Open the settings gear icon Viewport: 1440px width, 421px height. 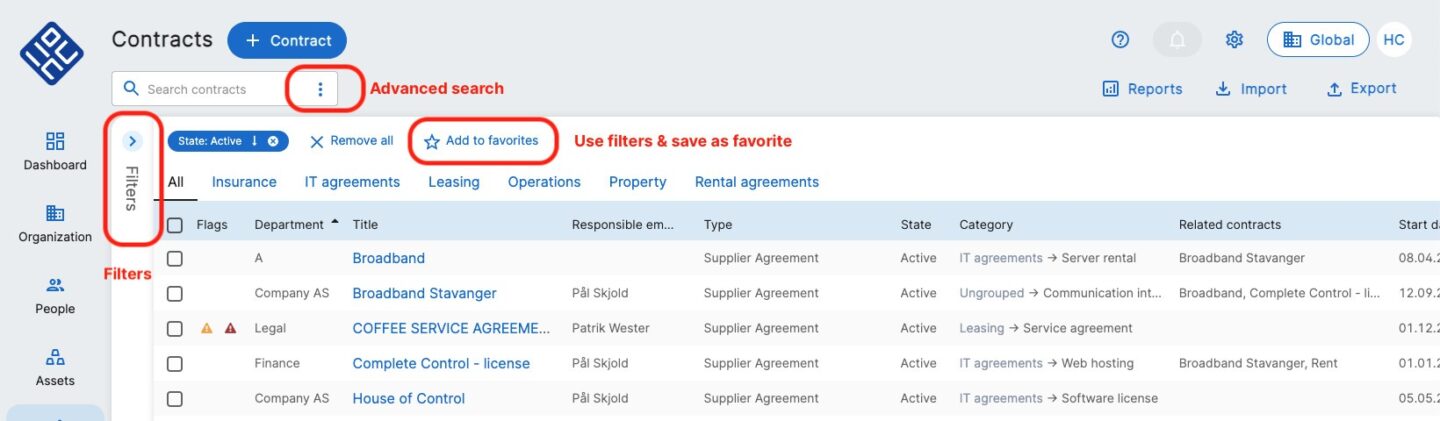(1234, 40)
